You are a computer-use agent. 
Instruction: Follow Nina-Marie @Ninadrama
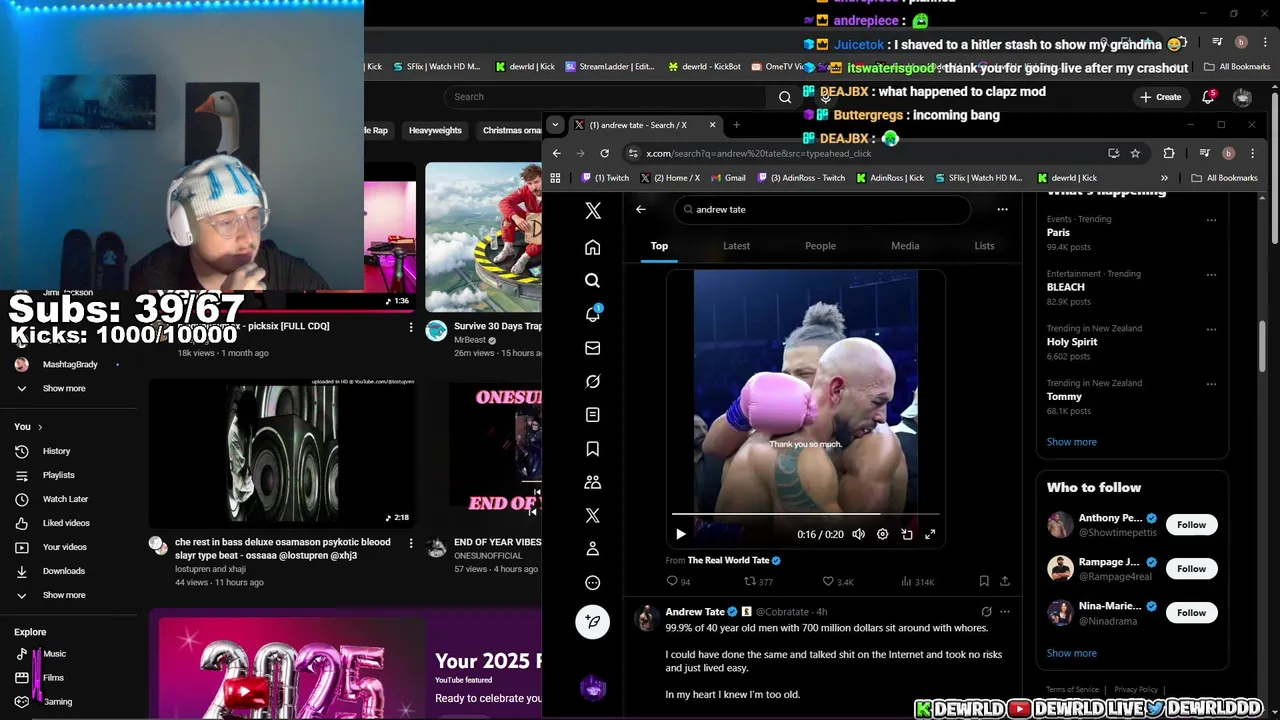point(1191,613)
